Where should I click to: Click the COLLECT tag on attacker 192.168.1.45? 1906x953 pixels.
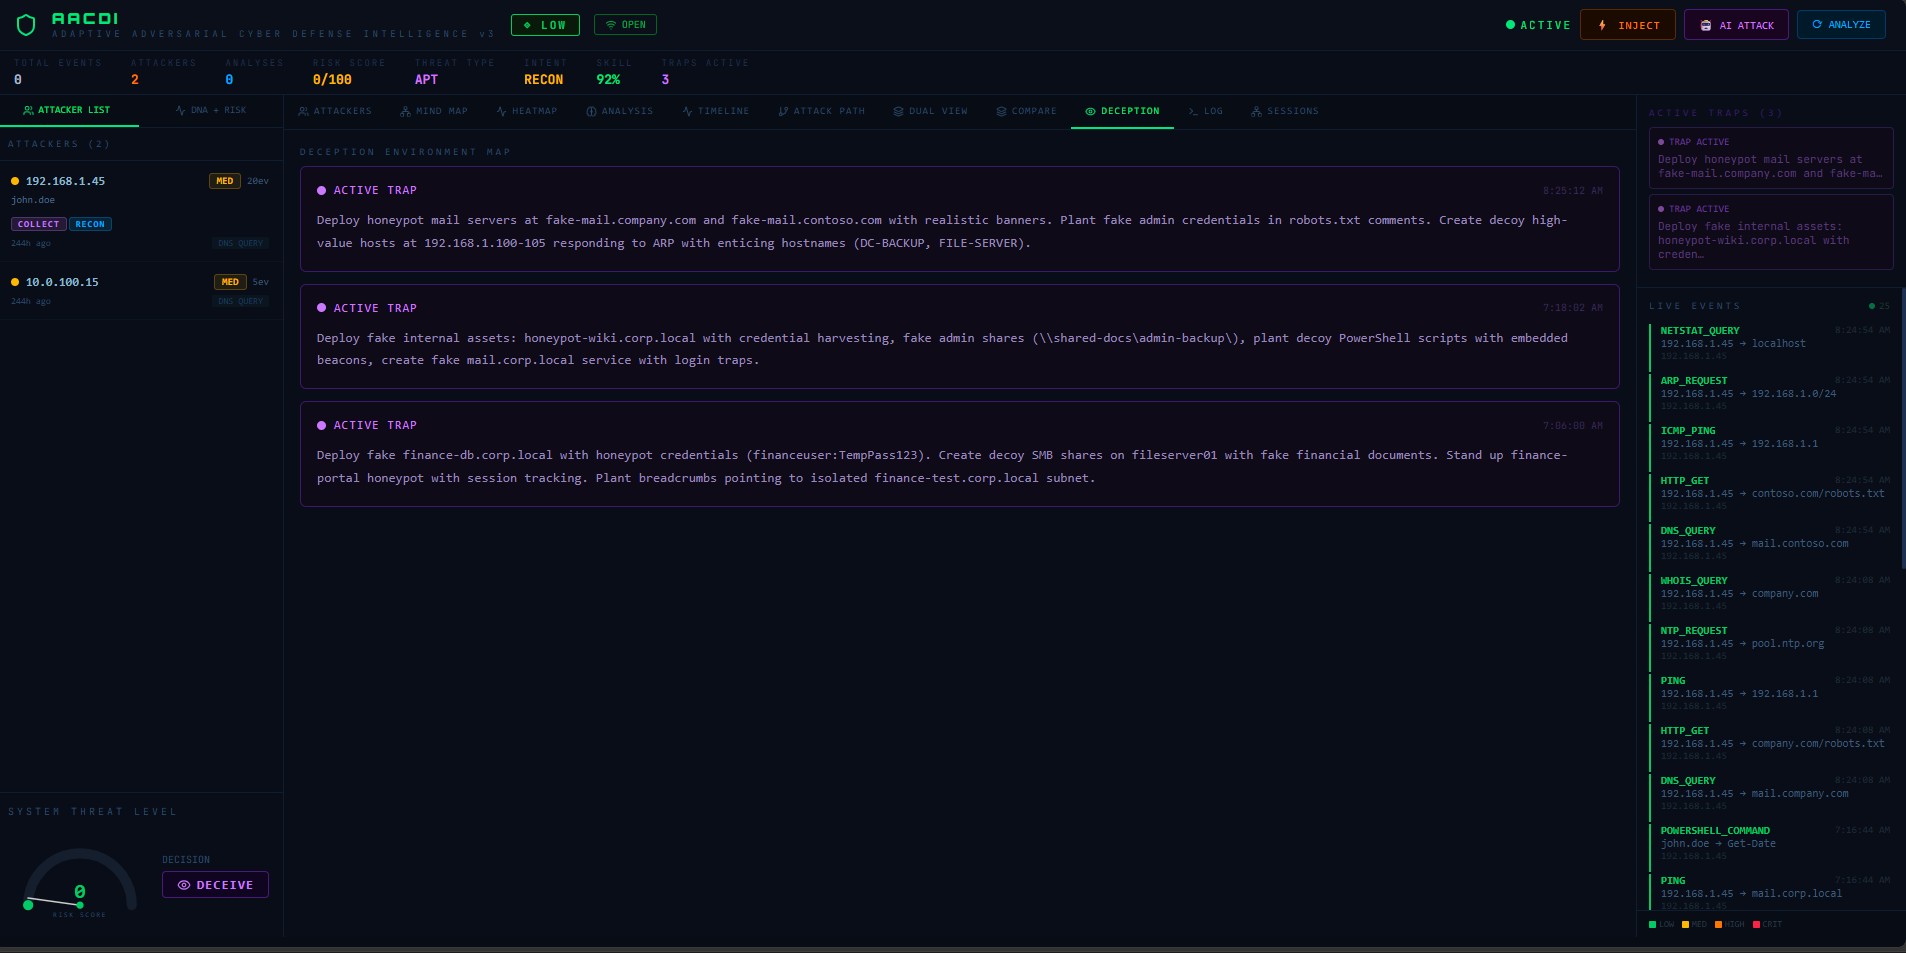pyautogui.click(x=39, y=224)
